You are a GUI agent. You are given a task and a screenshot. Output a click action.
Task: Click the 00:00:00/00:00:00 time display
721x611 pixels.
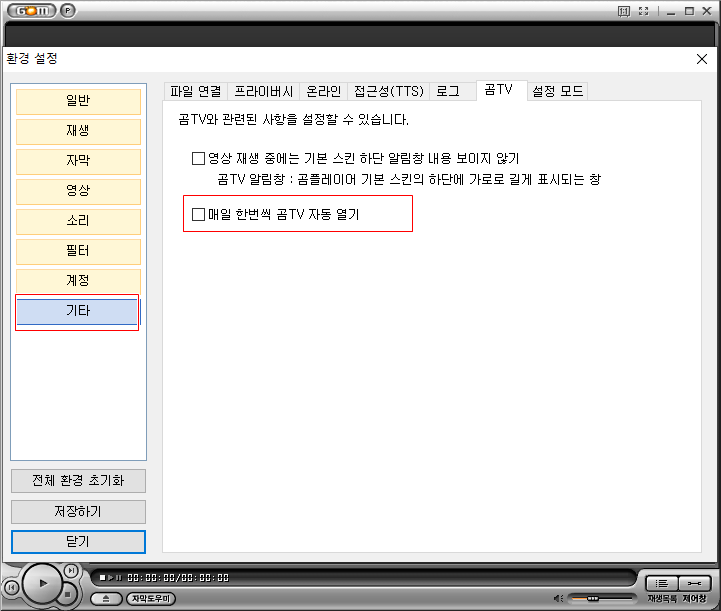pyautogui.click(x=178, y=577)
